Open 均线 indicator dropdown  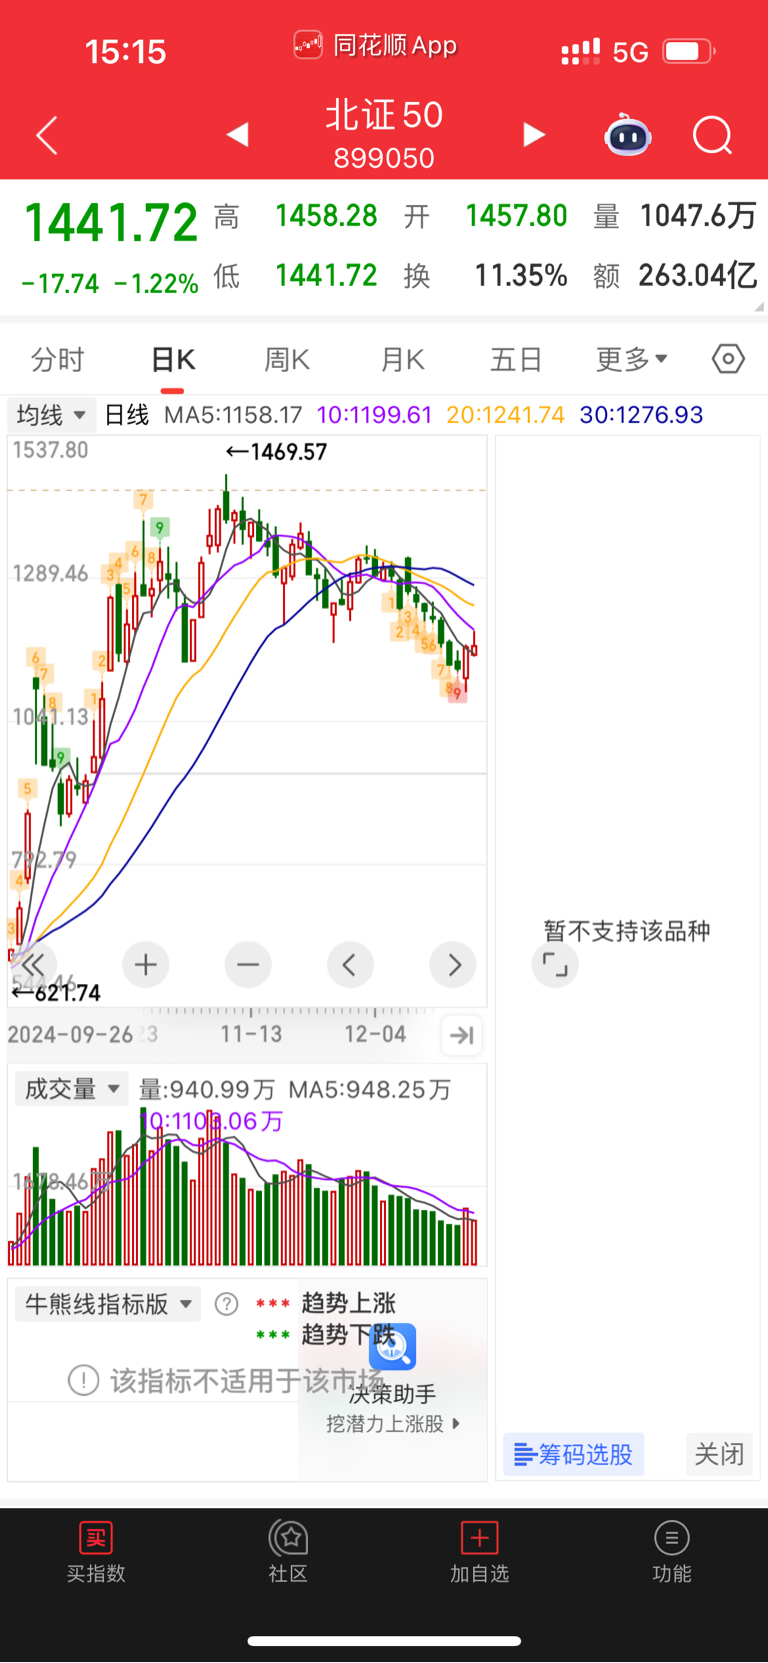(50, 415)
